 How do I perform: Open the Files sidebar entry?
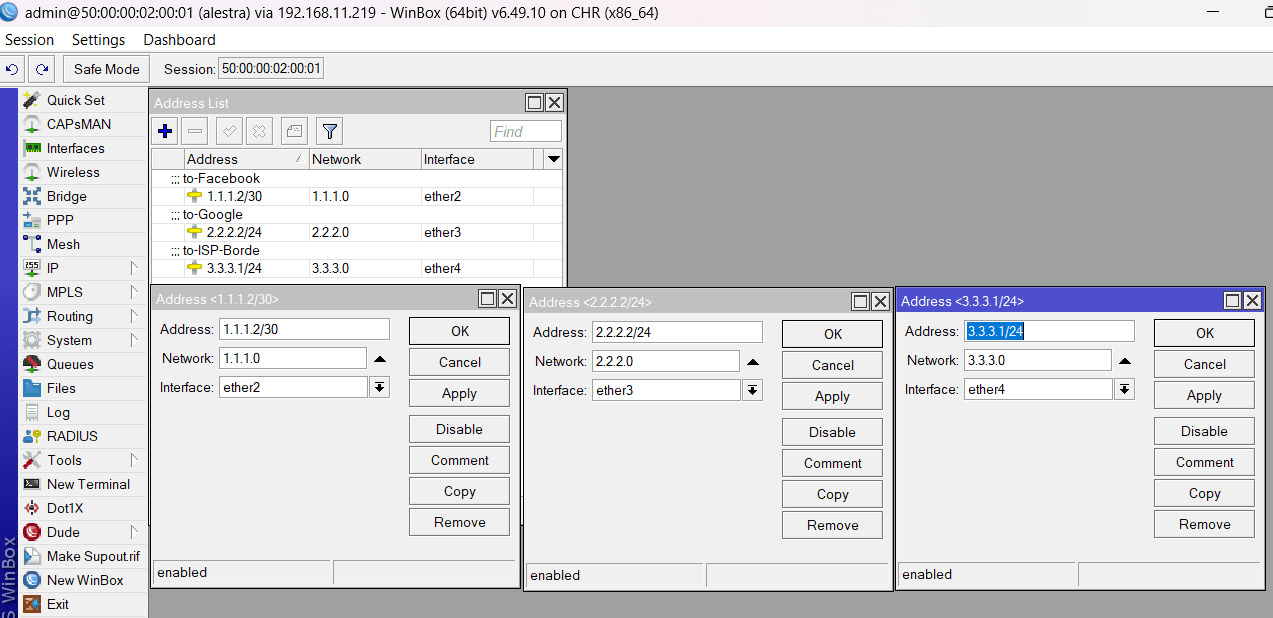tap(61, 388)
